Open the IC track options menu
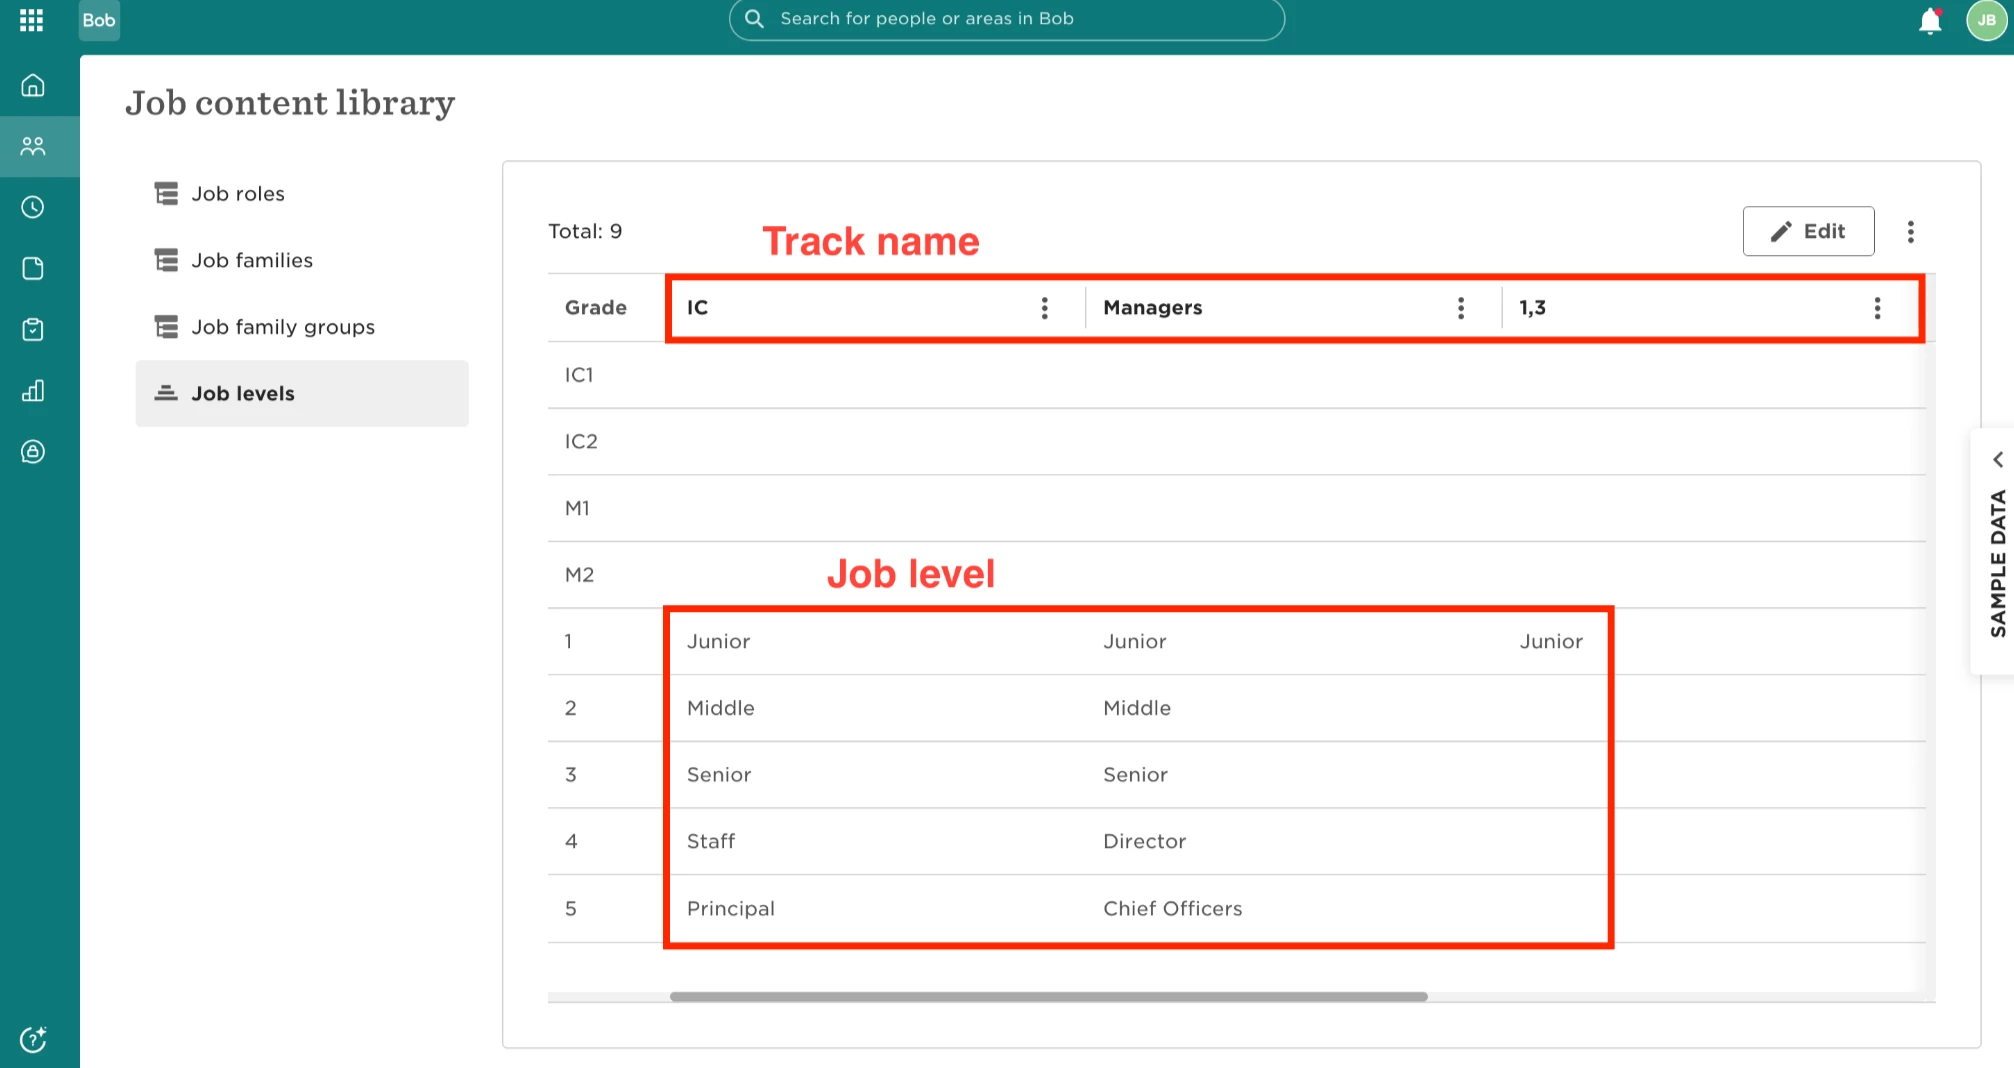This screenshot has width=2014, height=1068. (1044, 308)
